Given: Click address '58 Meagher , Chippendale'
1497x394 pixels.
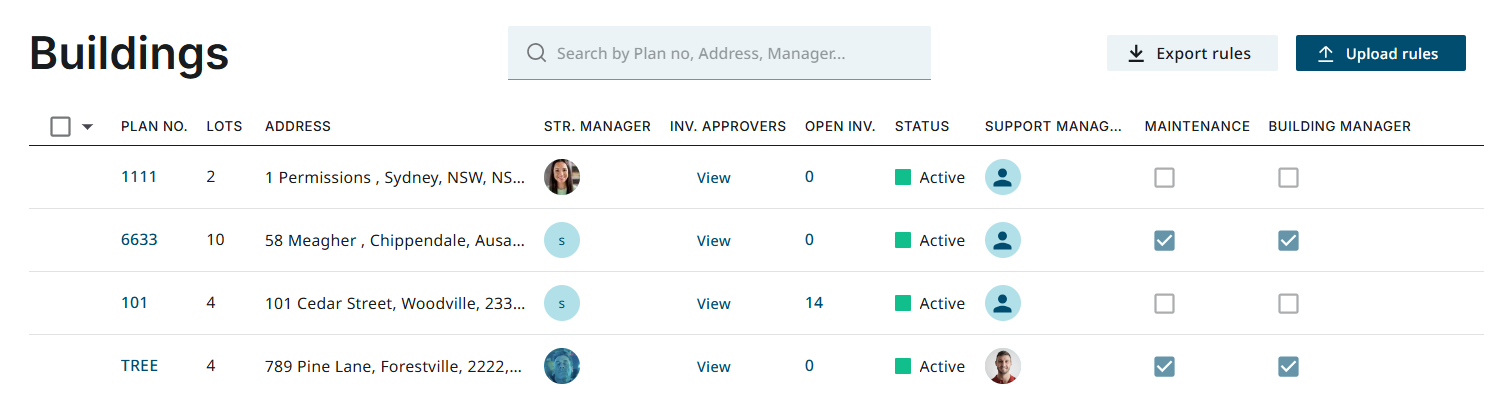Looking at the screenshot, I should tap(395, 240).
